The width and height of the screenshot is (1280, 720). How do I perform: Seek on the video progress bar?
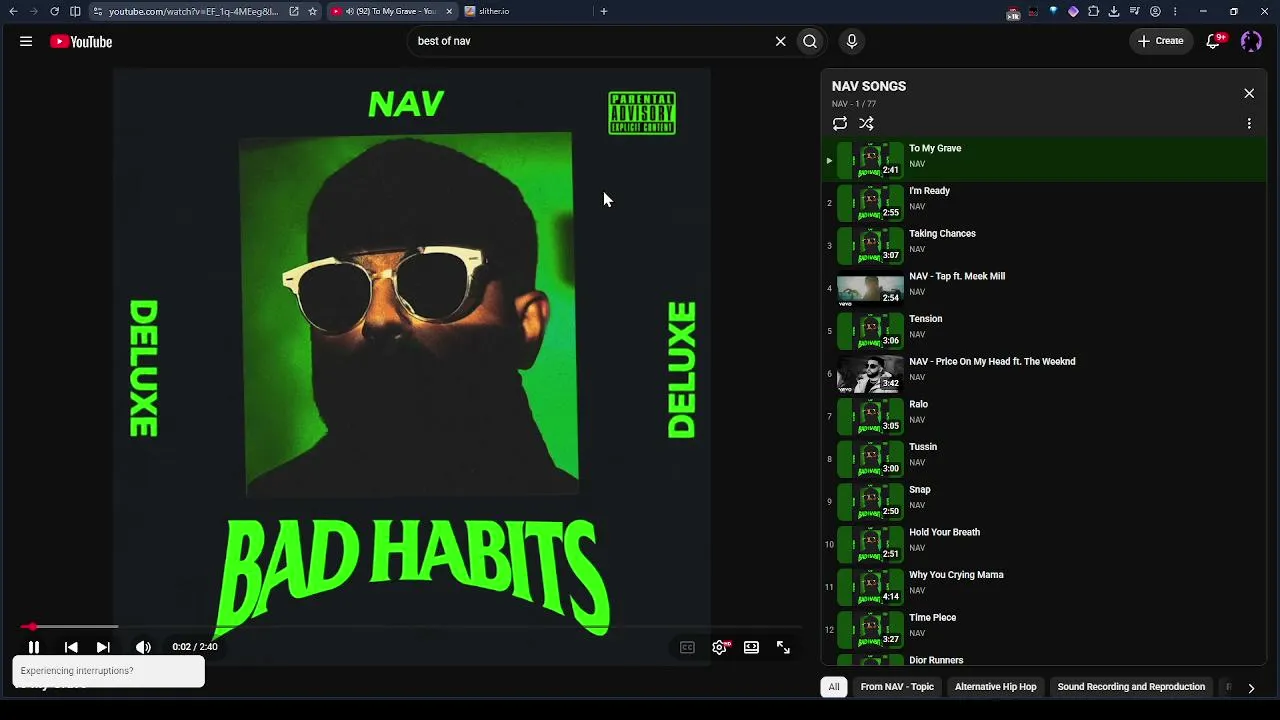(411, 627)
